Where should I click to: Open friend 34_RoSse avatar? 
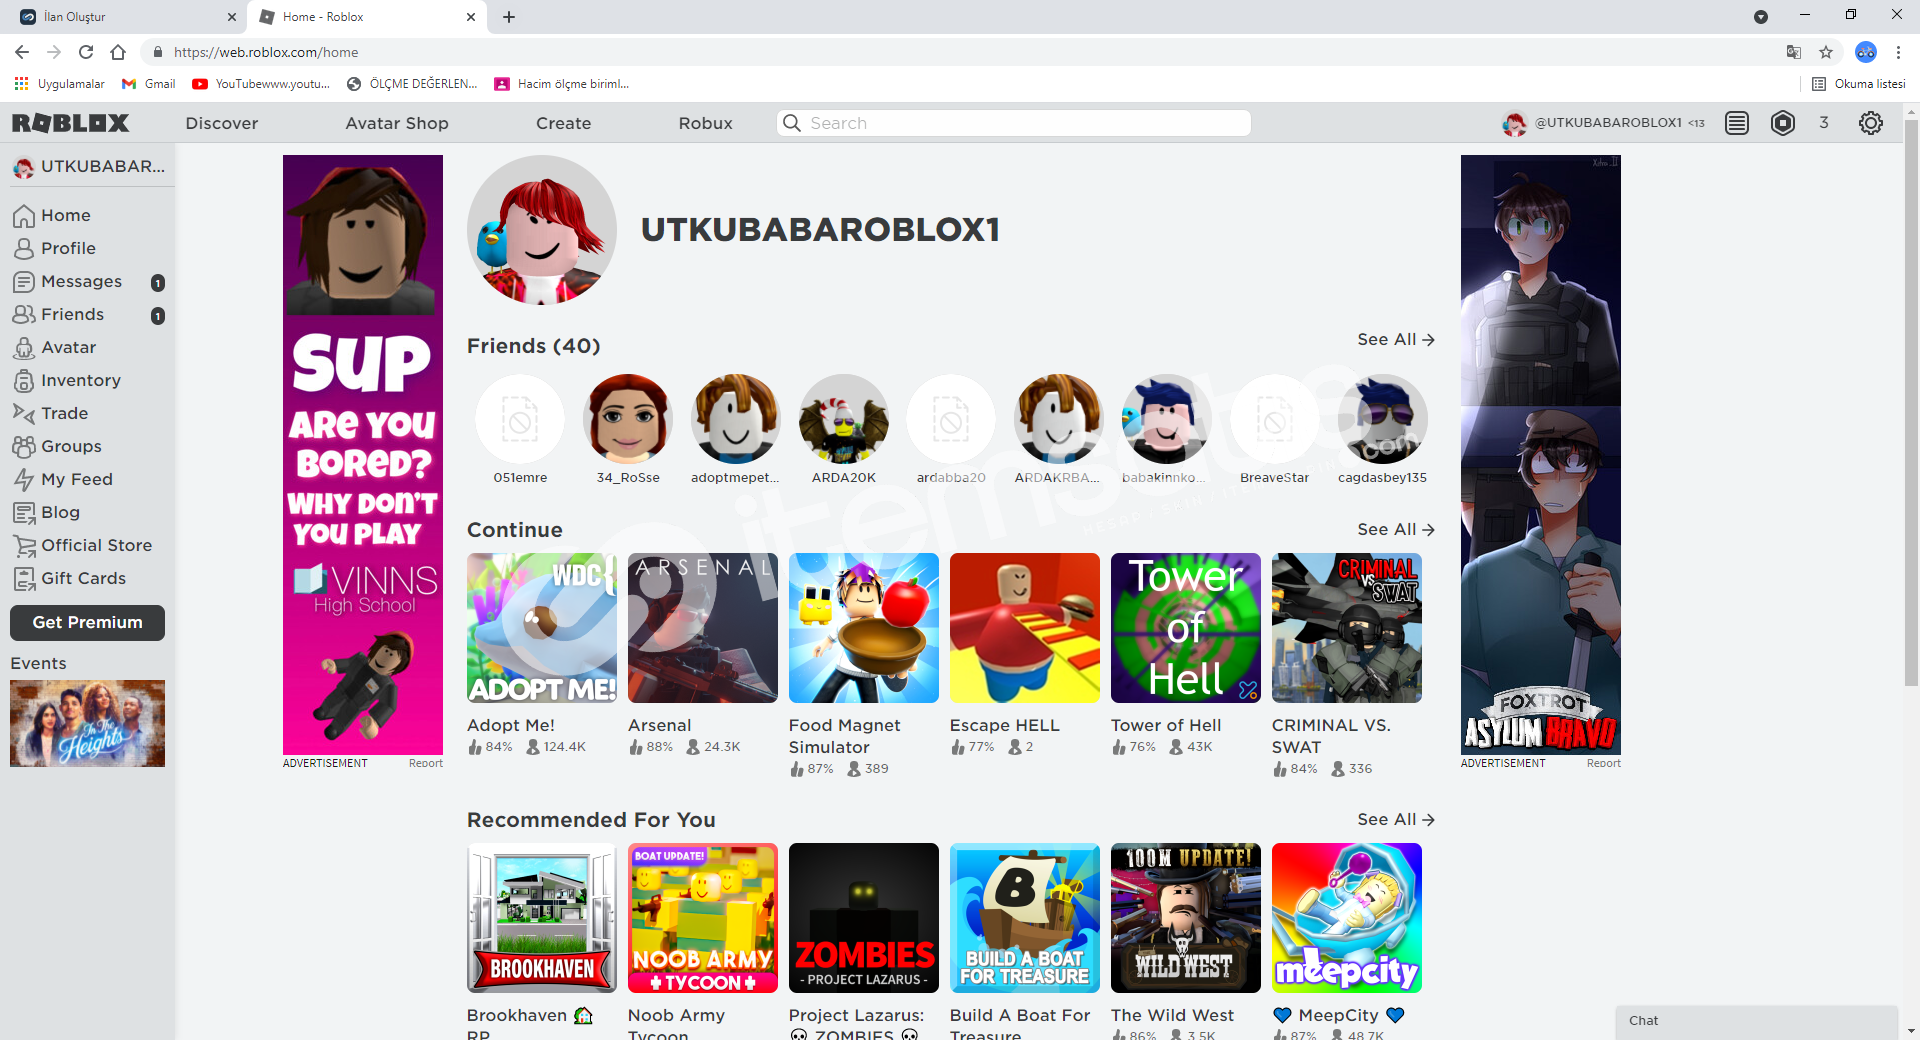point(628,419)
